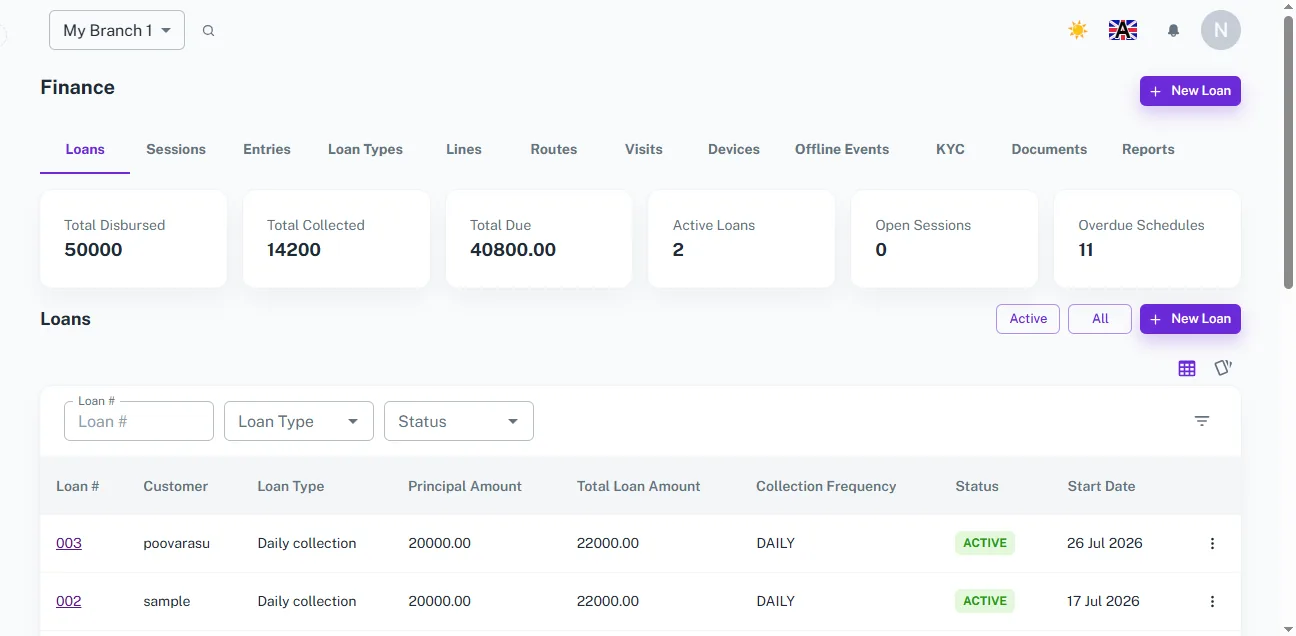This screenshot has height=636, width=1296.
Task: Show All loans button
Action: [1100, 319]
